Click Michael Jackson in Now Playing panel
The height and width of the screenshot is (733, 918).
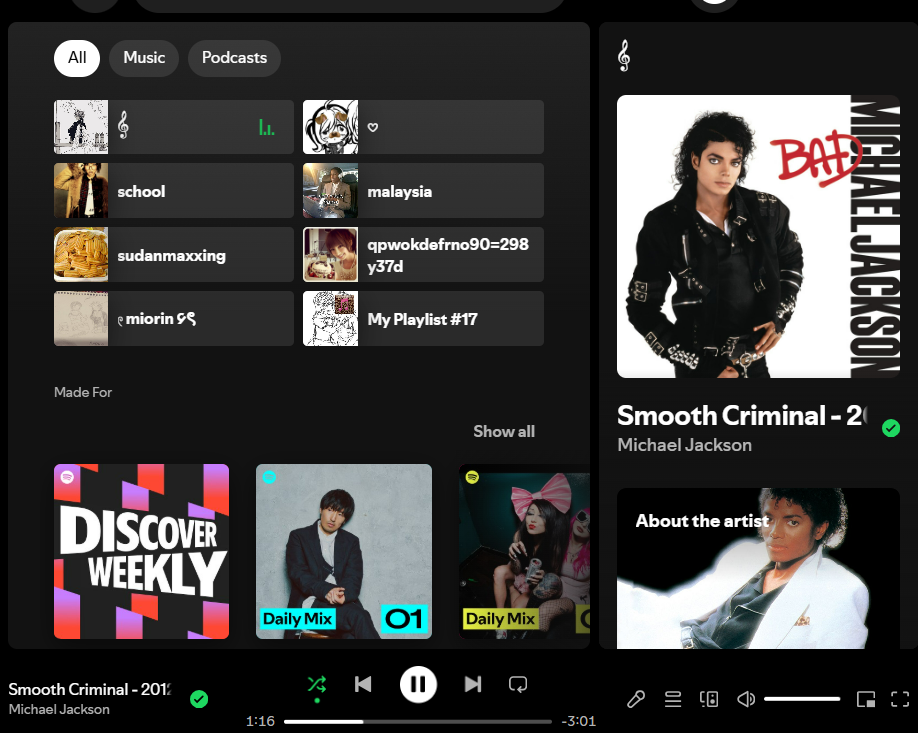684,445
